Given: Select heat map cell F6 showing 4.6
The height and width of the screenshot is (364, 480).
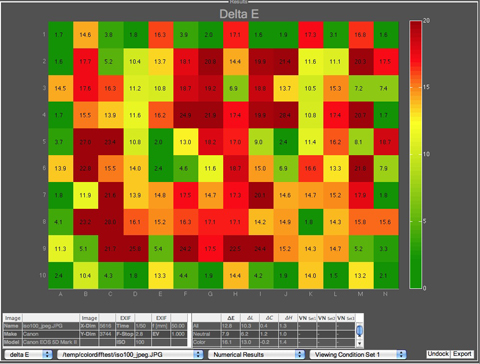Looking at the screenshot, I should [186, 168].
